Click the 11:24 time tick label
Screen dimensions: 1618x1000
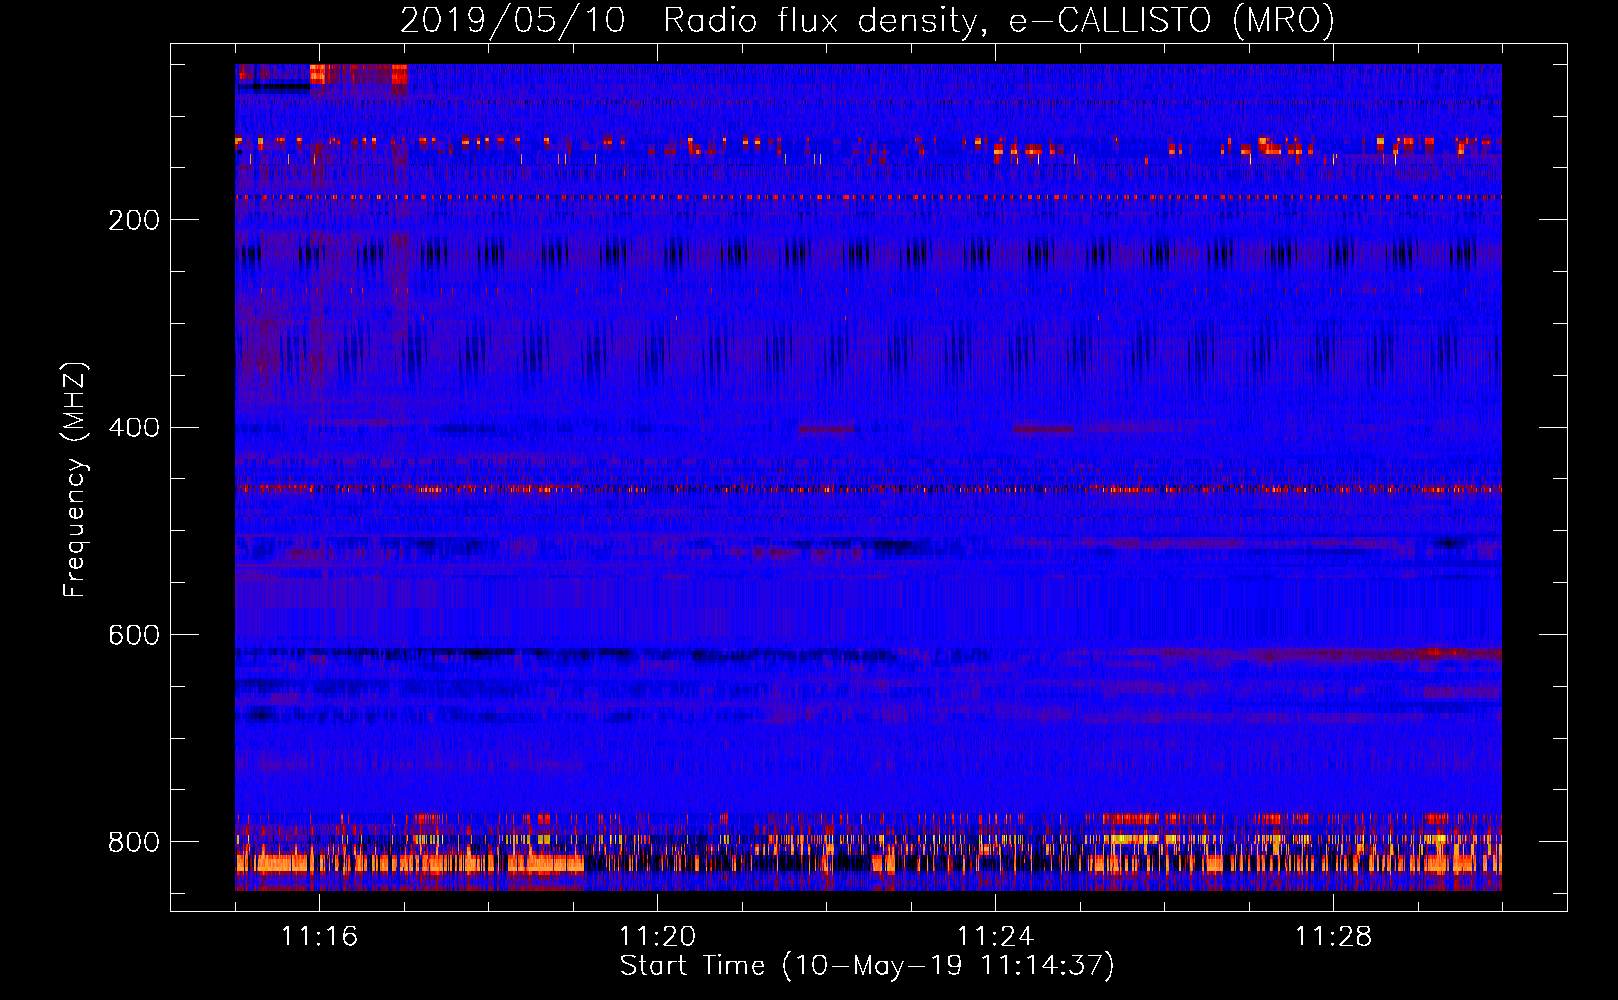pos(995,937)
